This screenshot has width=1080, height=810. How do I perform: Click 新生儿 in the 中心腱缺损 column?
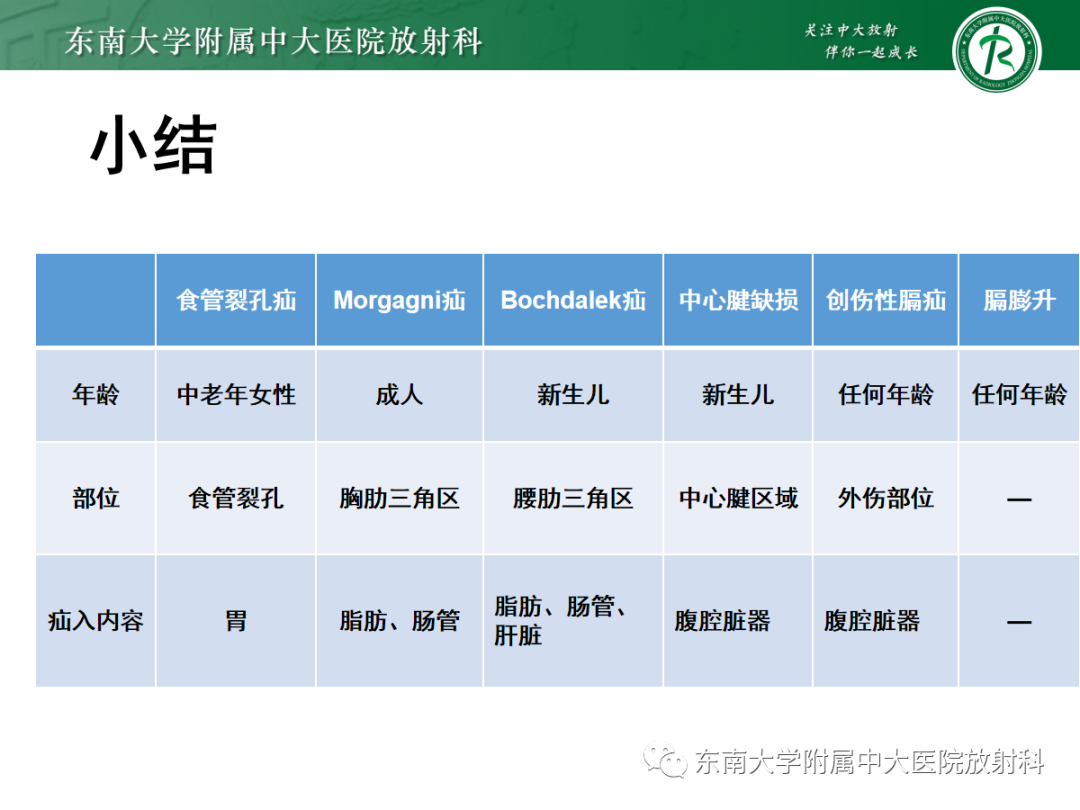click(738, 395)
